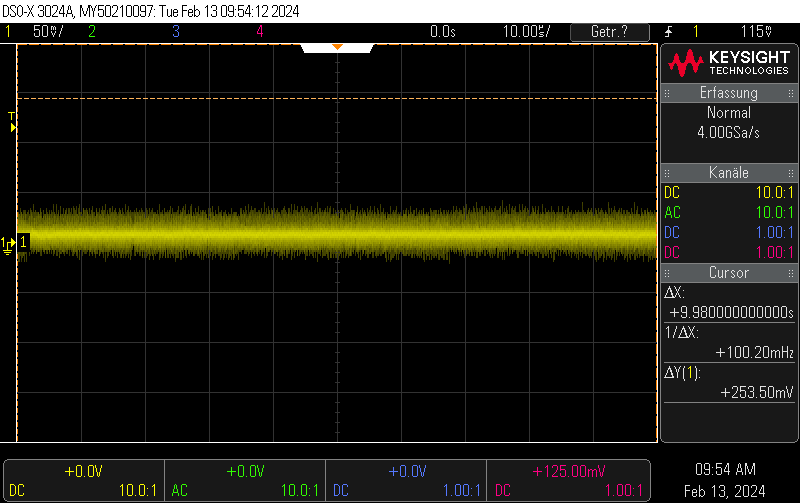Click the 09:54 AM clock display
This screenshot has width=800, height=503.
point(725,469)
